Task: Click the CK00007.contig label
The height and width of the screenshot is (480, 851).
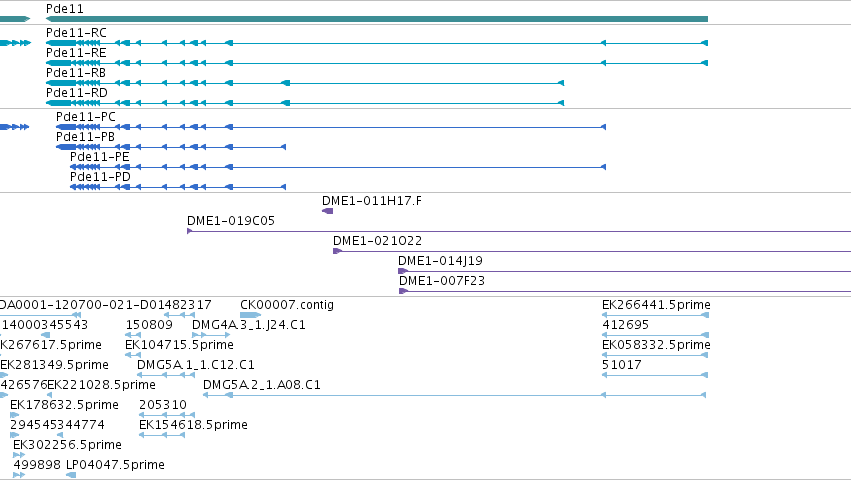Action: tap(287, 305)
